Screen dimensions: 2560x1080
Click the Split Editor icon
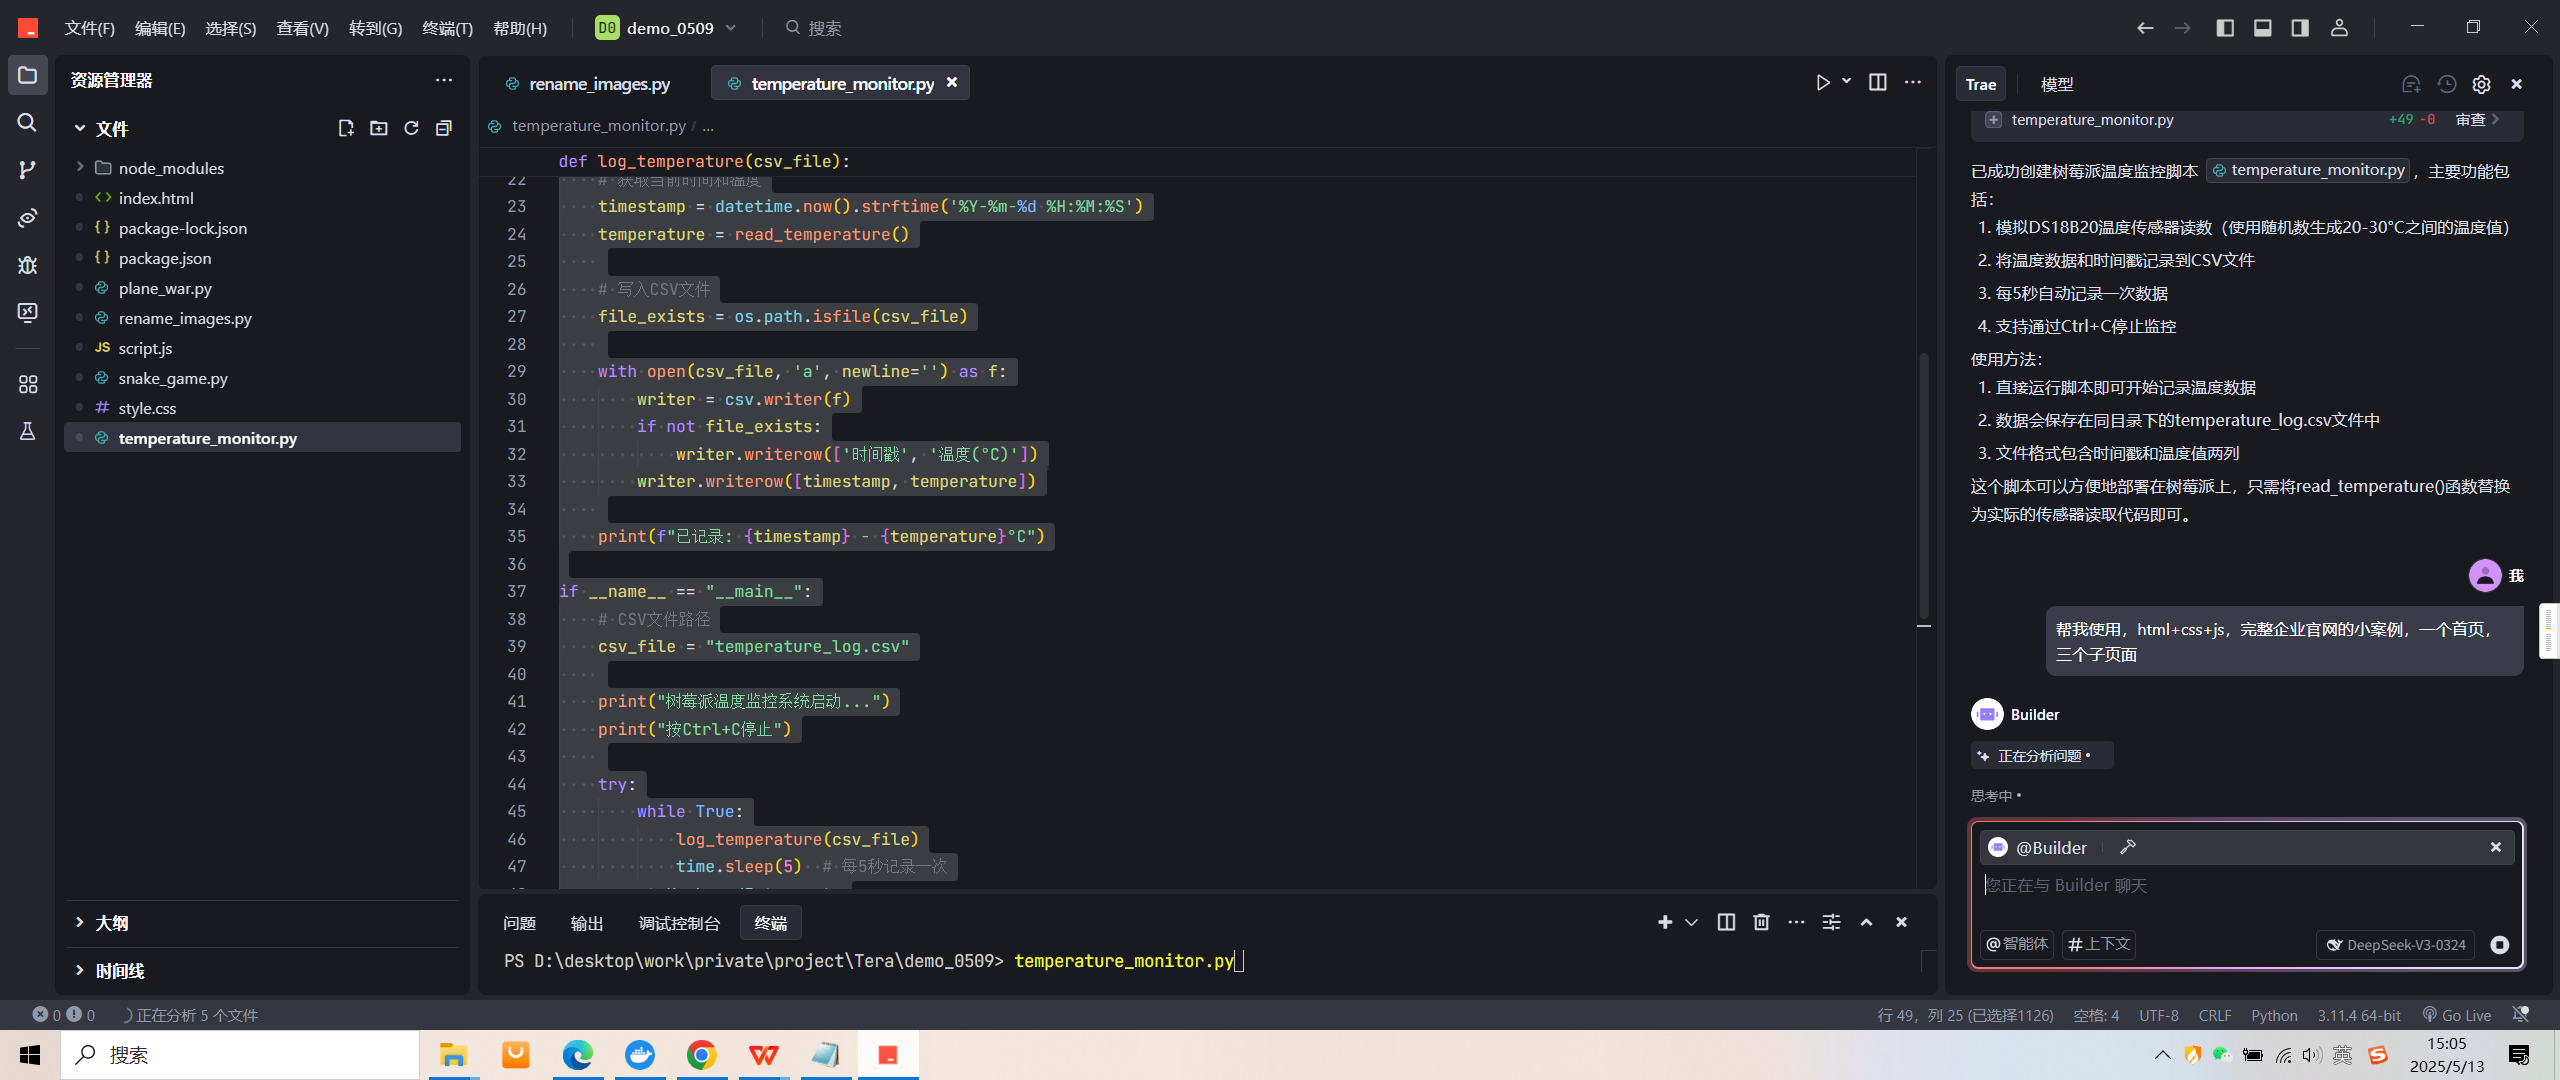tap(1877, 83)
